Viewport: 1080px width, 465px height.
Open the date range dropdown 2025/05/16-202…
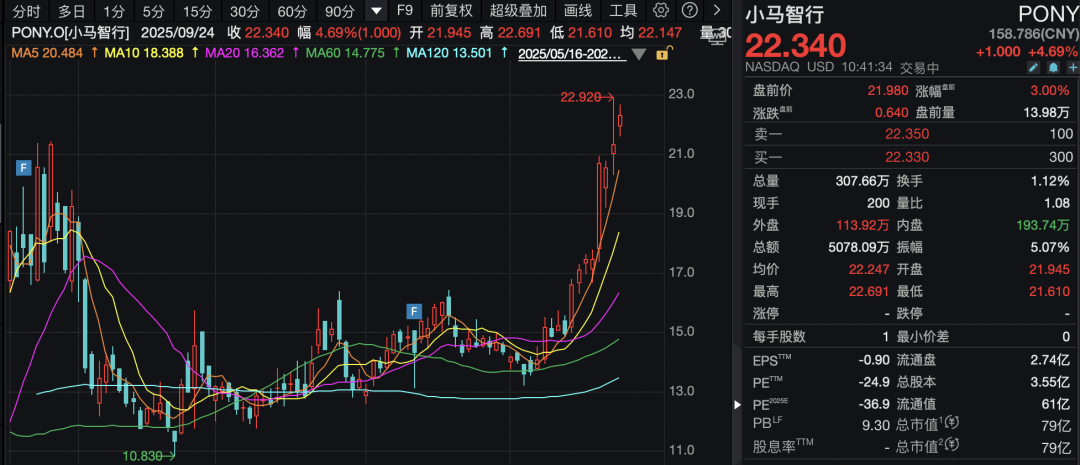[x=572, y=53]
